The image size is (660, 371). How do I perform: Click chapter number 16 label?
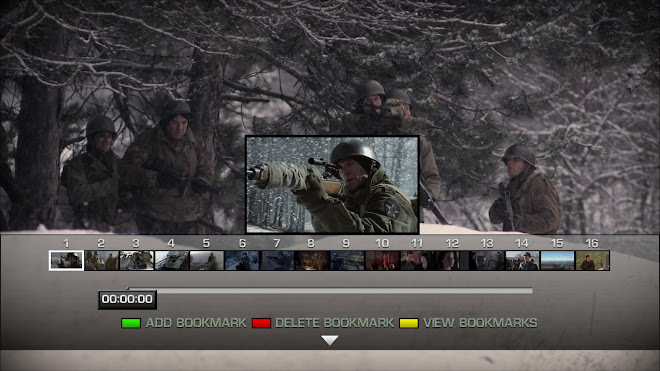pos(592,243)
